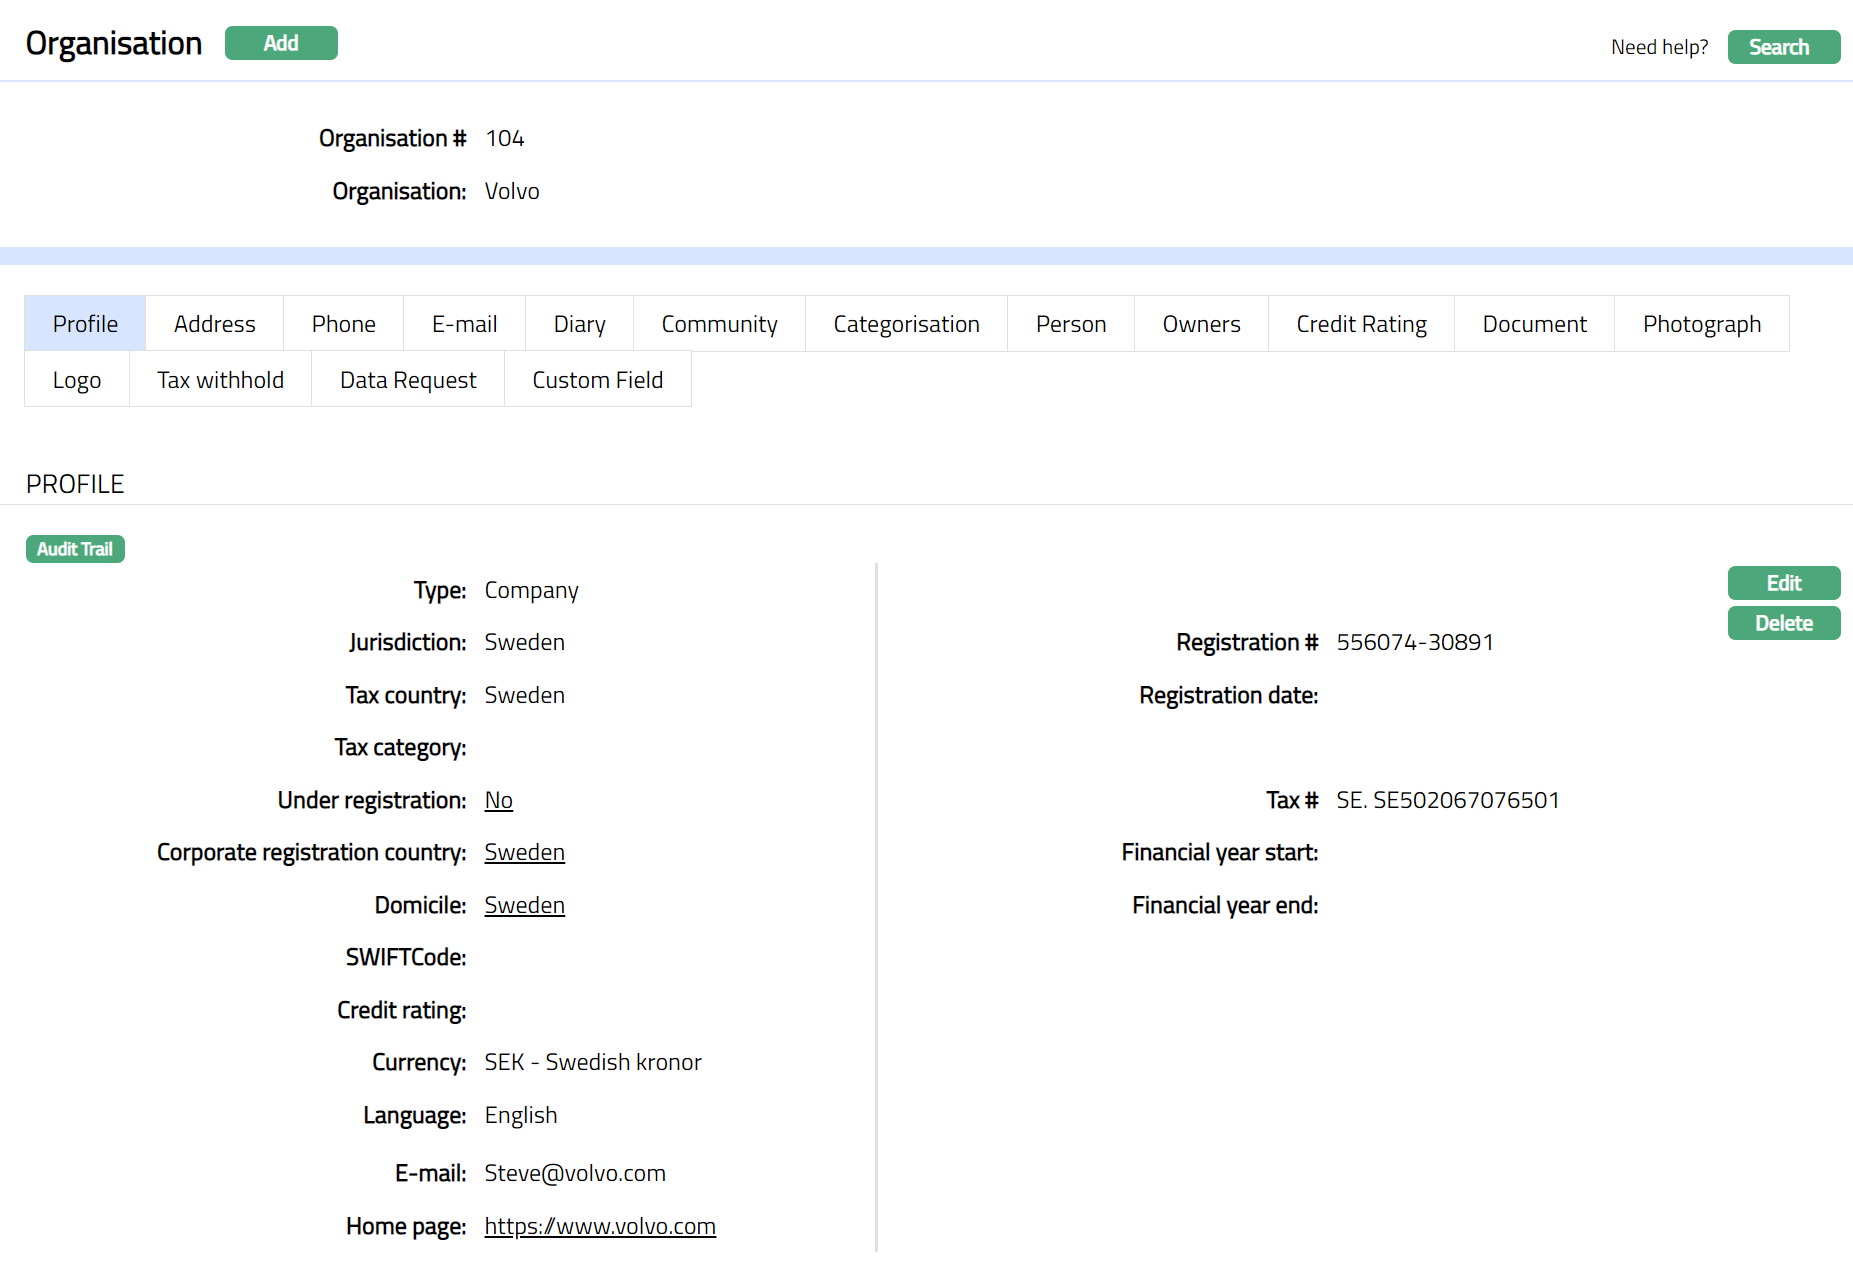The image size is (1853, 1267).
Task: Edit the organisation profile
Action: (1783, 583)
